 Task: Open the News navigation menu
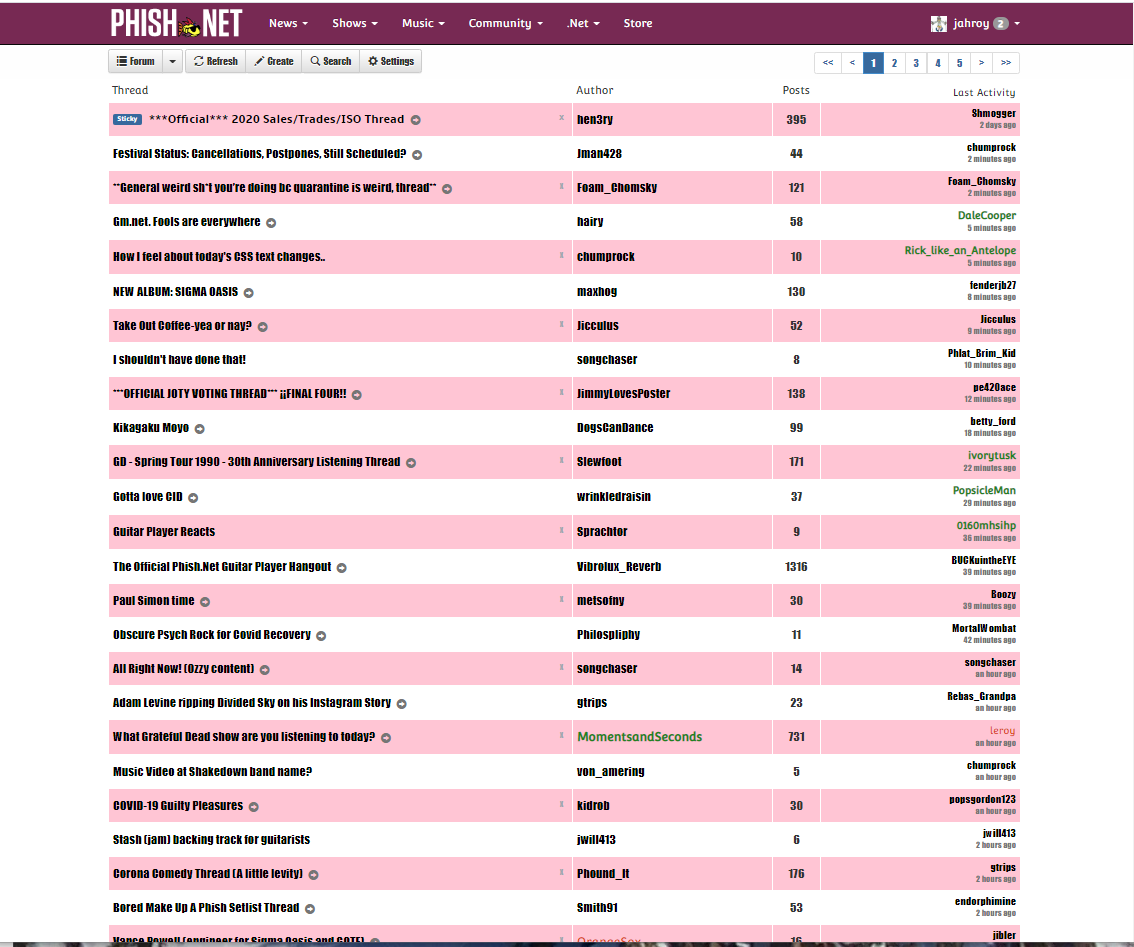[x=288, y=23]
